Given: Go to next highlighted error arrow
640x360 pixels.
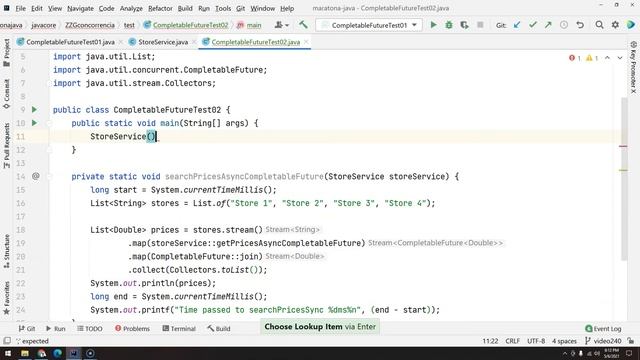Looking at the screenshot, I should [620, 58].
